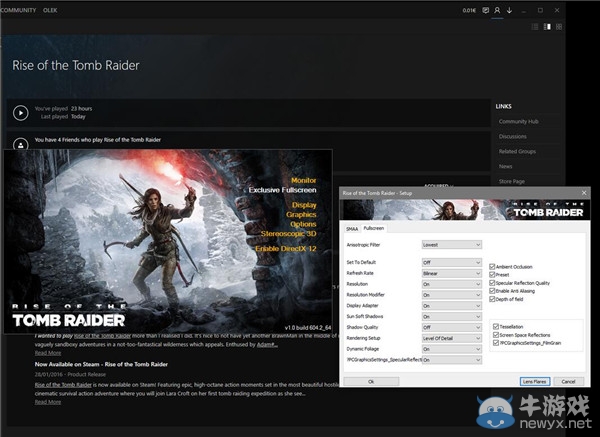Switch library to grid view icon
Image resolution: width=600 pixels, height=437 pixels.
click(559, 26)
